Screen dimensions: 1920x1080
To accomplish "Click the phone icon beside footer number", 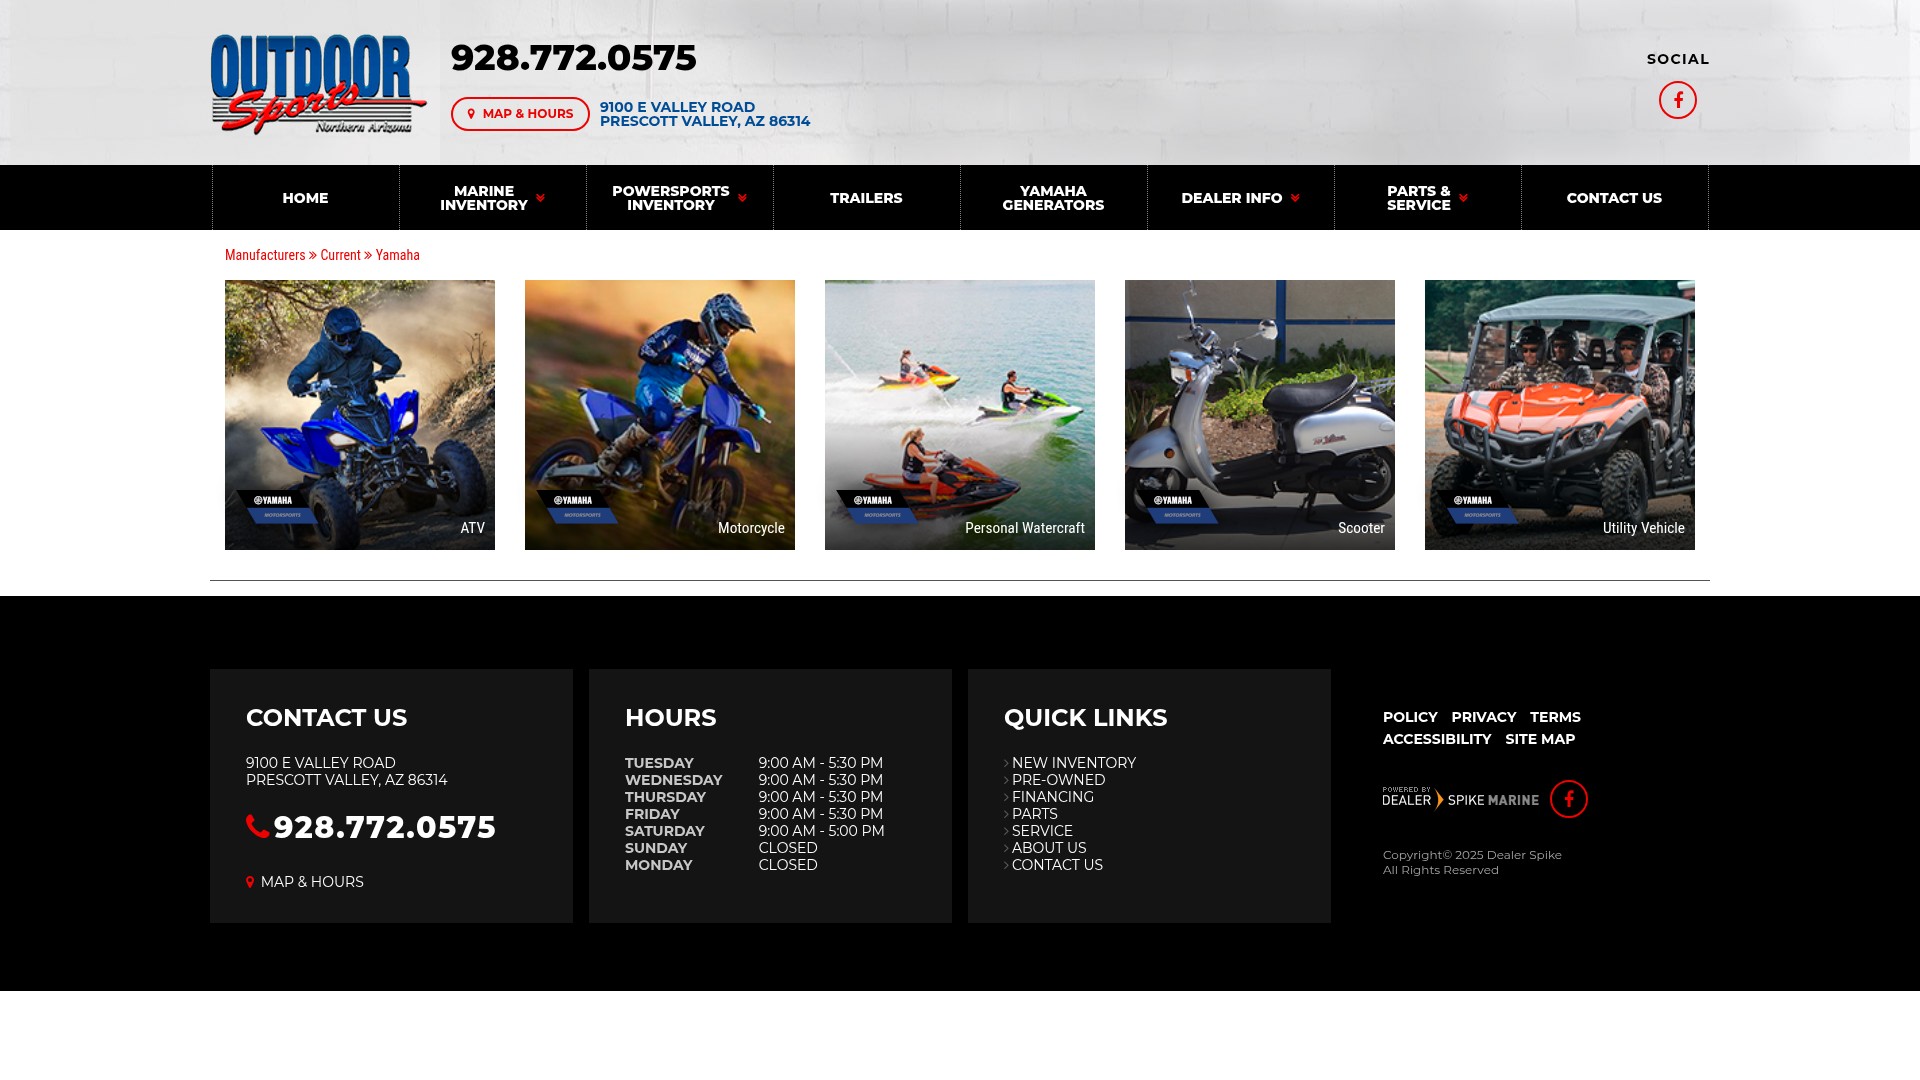I will (x=257, y=826).
